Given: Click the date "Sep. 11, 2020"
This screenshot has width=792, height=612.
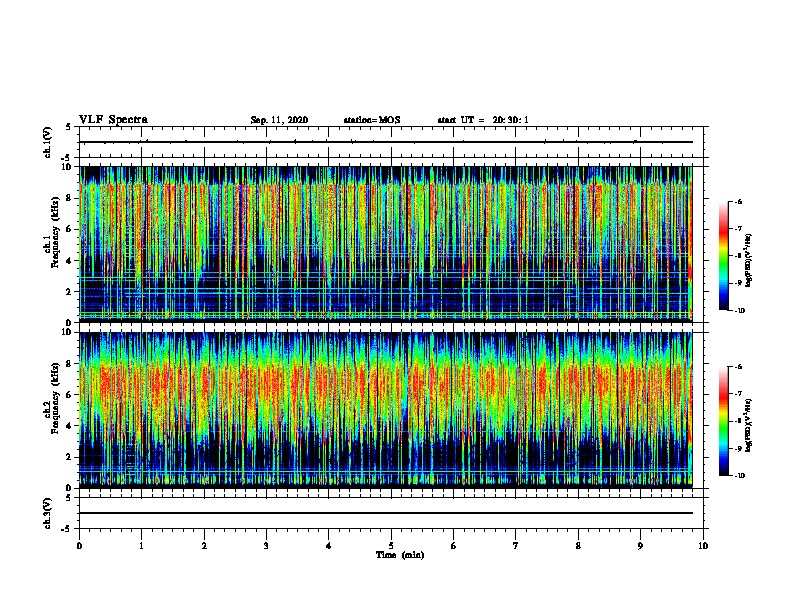Looking at the screenshot, I should pos(279,120).
